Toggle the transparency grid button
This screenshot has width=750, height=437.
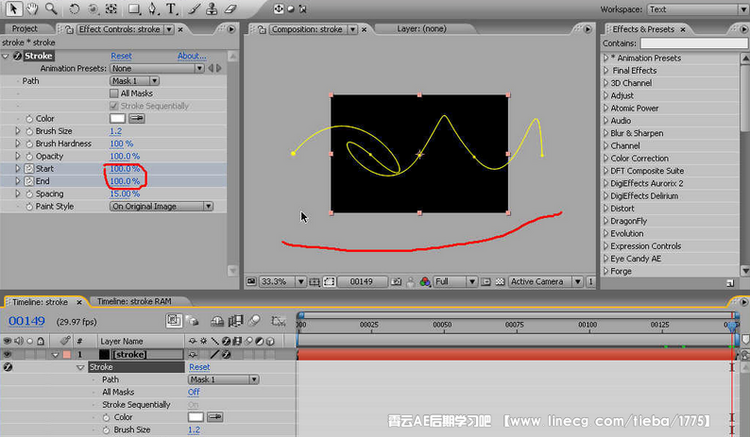tap(500, 282)
